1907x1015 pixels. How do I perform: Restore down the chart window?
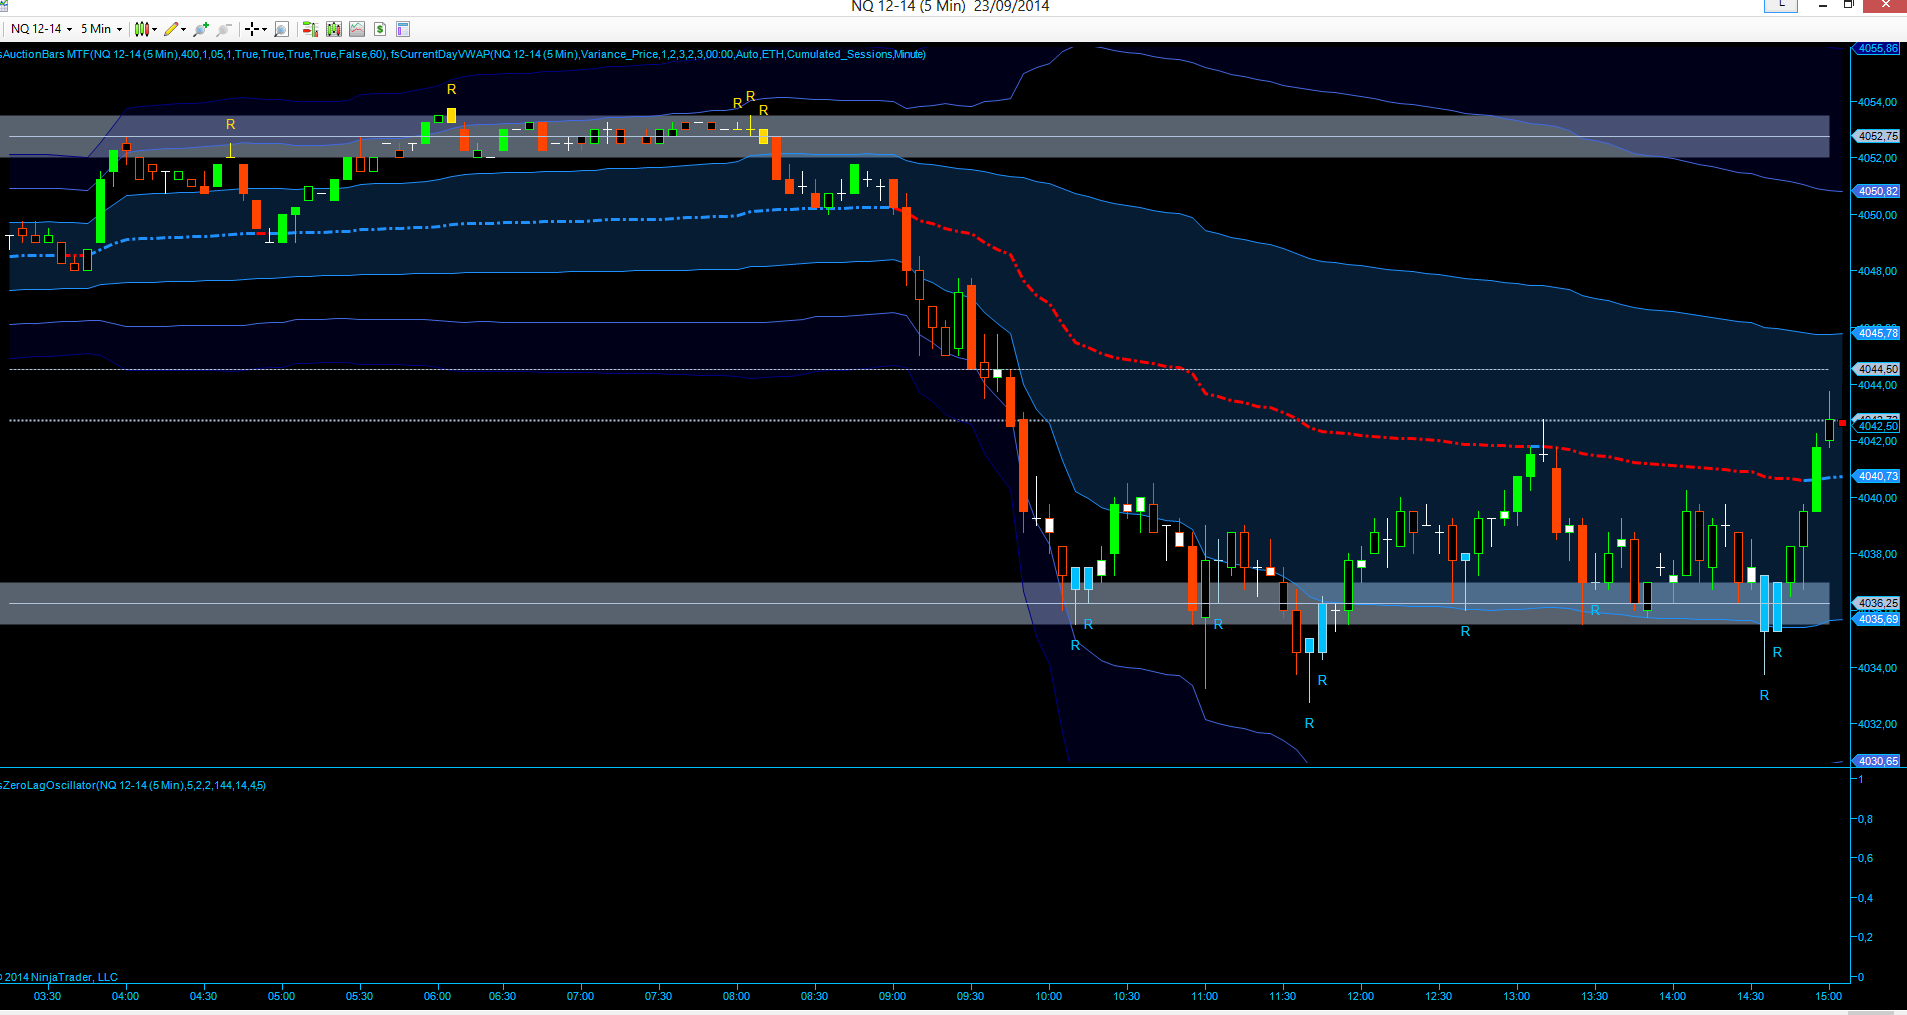pyautogui.click(x=1849, y=5)
